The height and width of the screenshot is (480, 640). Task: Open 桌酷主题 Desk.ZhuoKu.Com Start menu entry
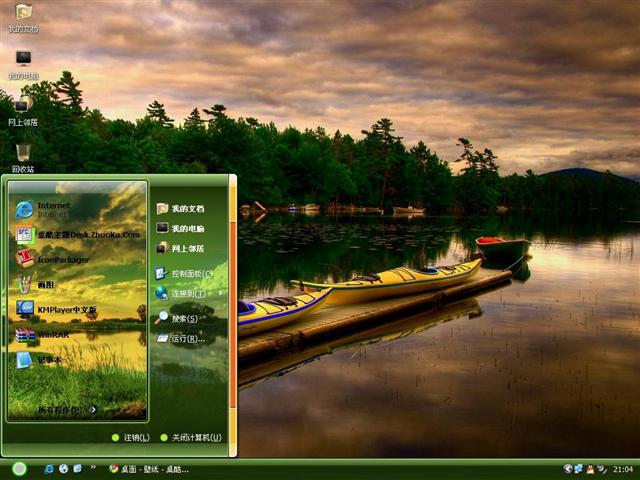tap(78, 235)
